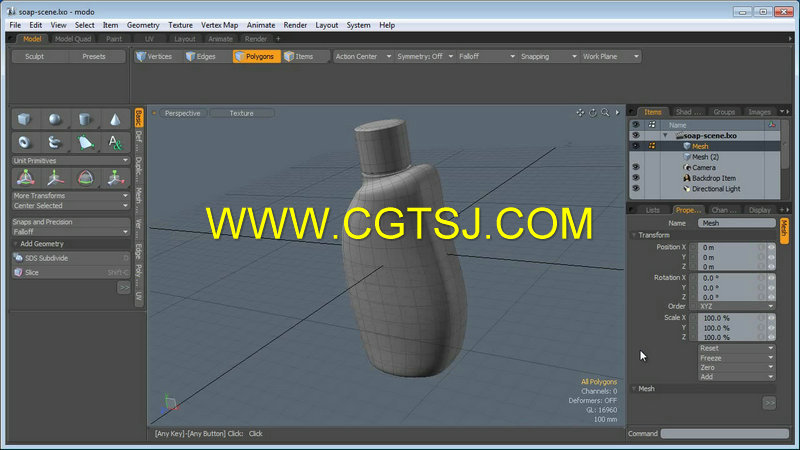Open the Render menu

pyautogui.click(x=295, y=25)
